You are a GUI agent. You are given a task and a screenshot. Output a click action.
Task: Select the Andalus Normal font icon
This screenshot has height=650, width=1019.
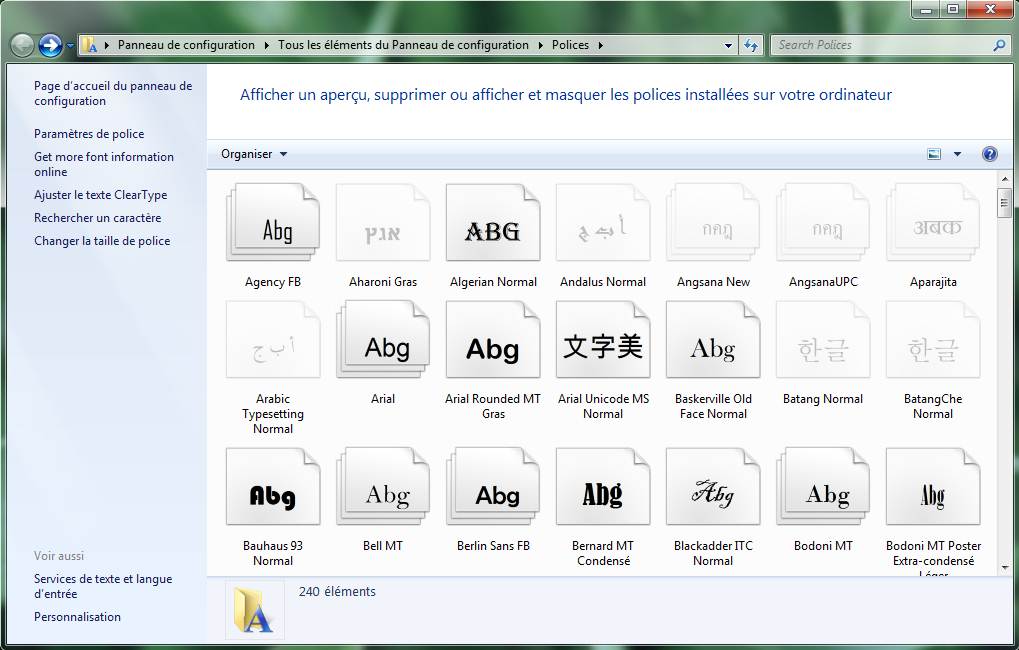coord(603,223)
